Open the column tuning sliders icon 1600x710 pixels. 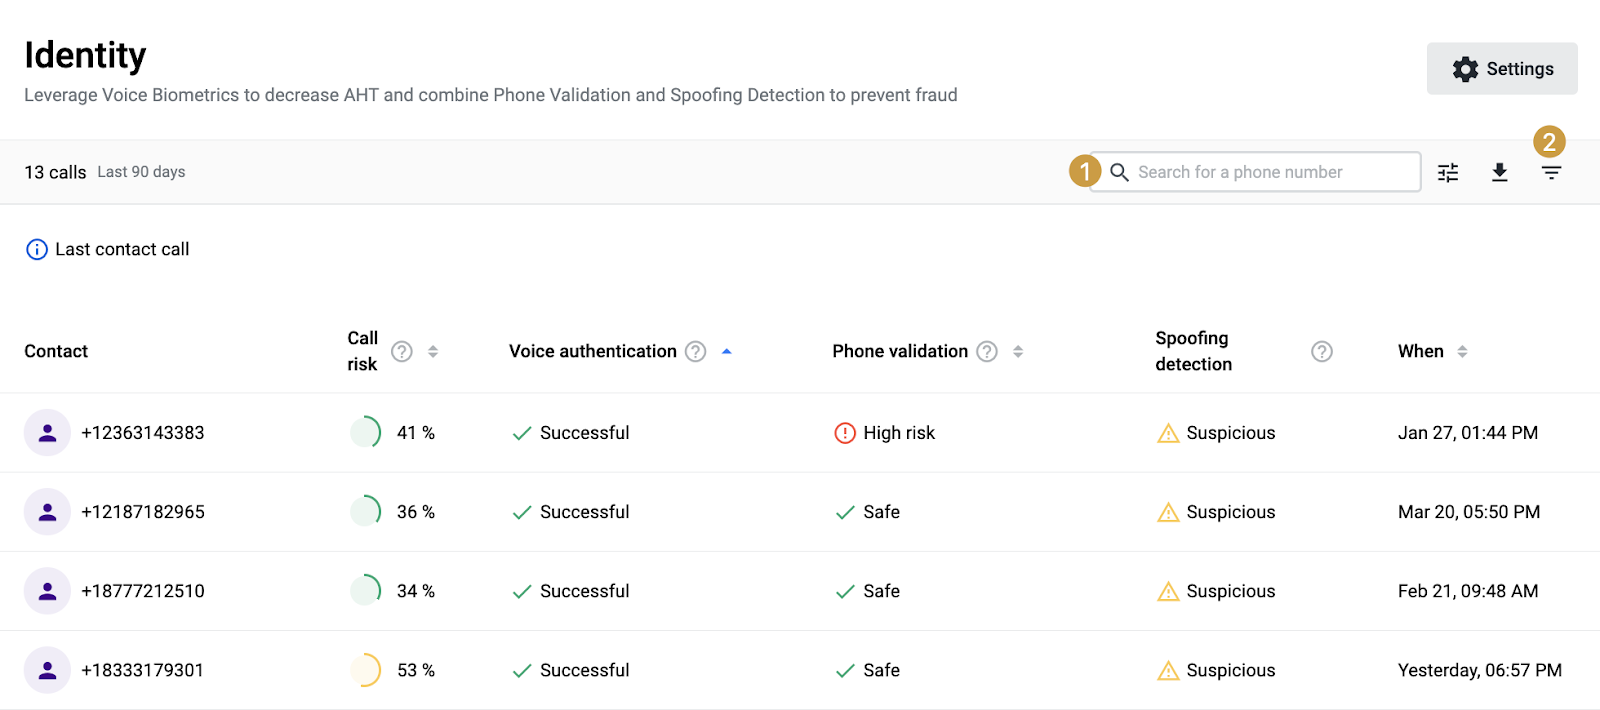click(x=1448, y=172)
